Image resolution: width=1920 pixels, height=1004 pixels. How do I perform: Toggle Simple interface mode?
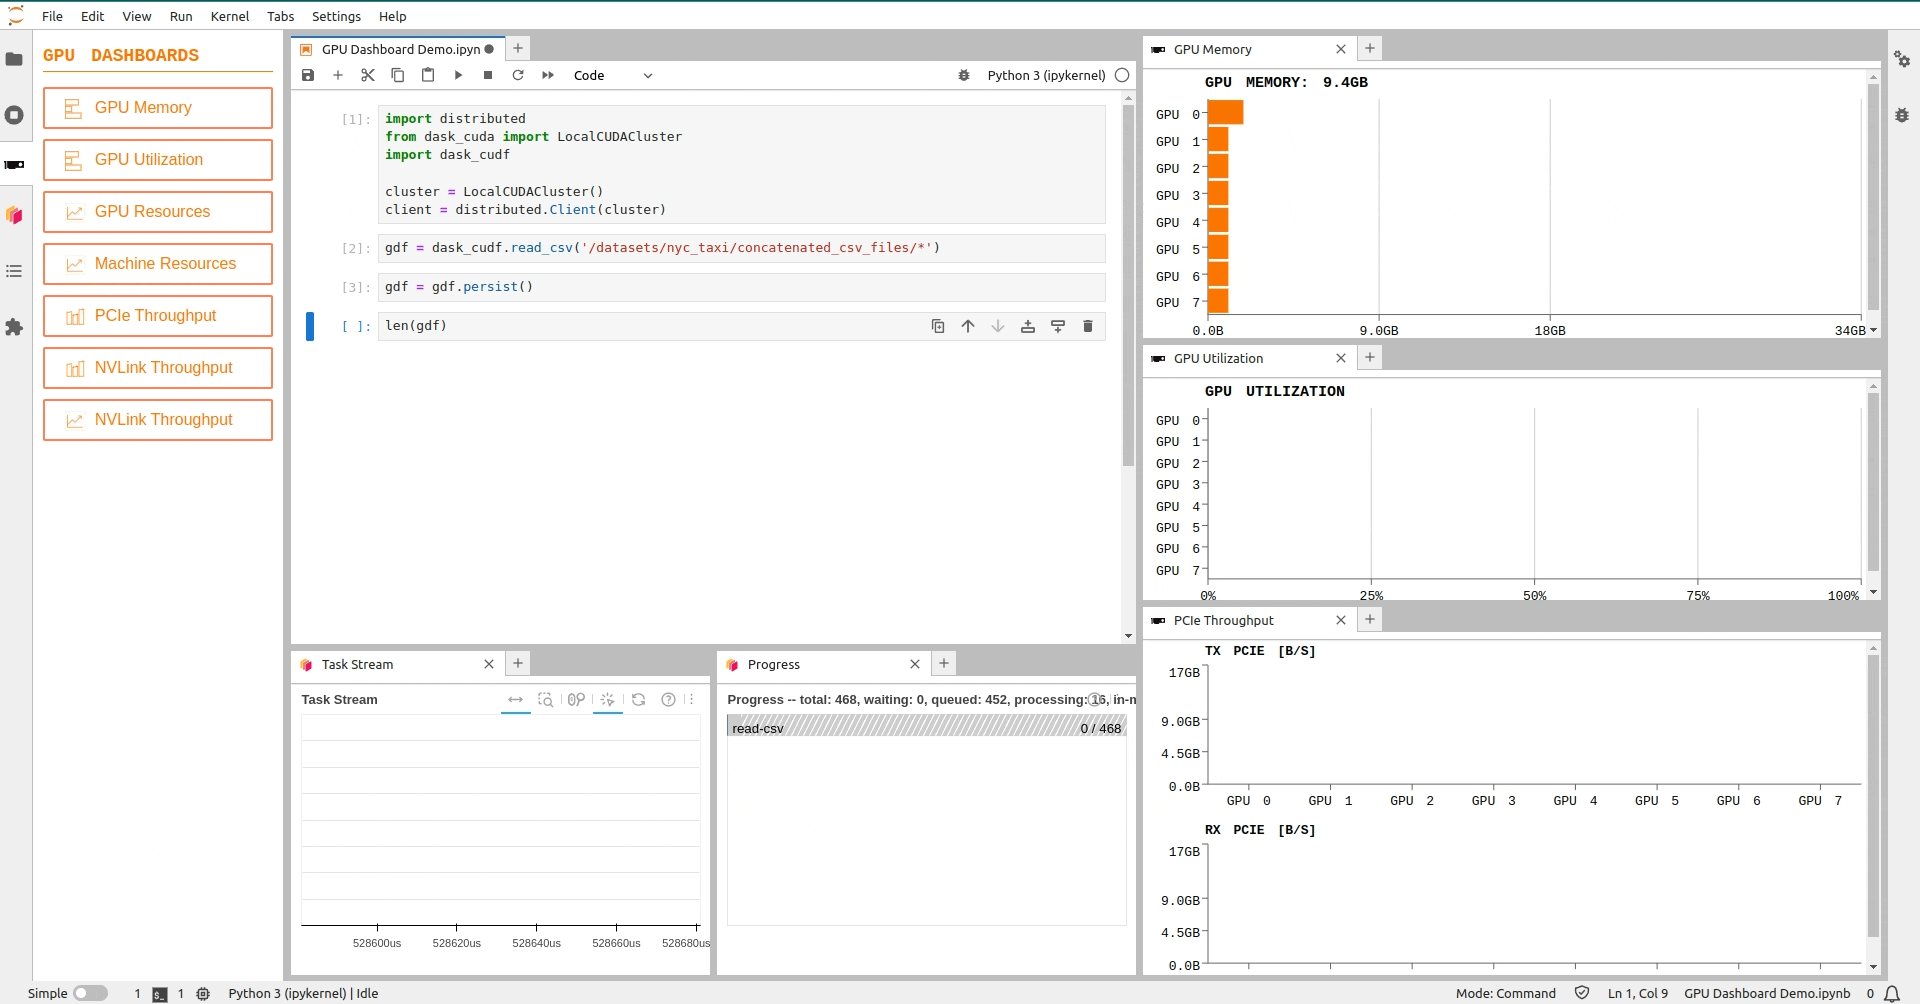point(90,993)
